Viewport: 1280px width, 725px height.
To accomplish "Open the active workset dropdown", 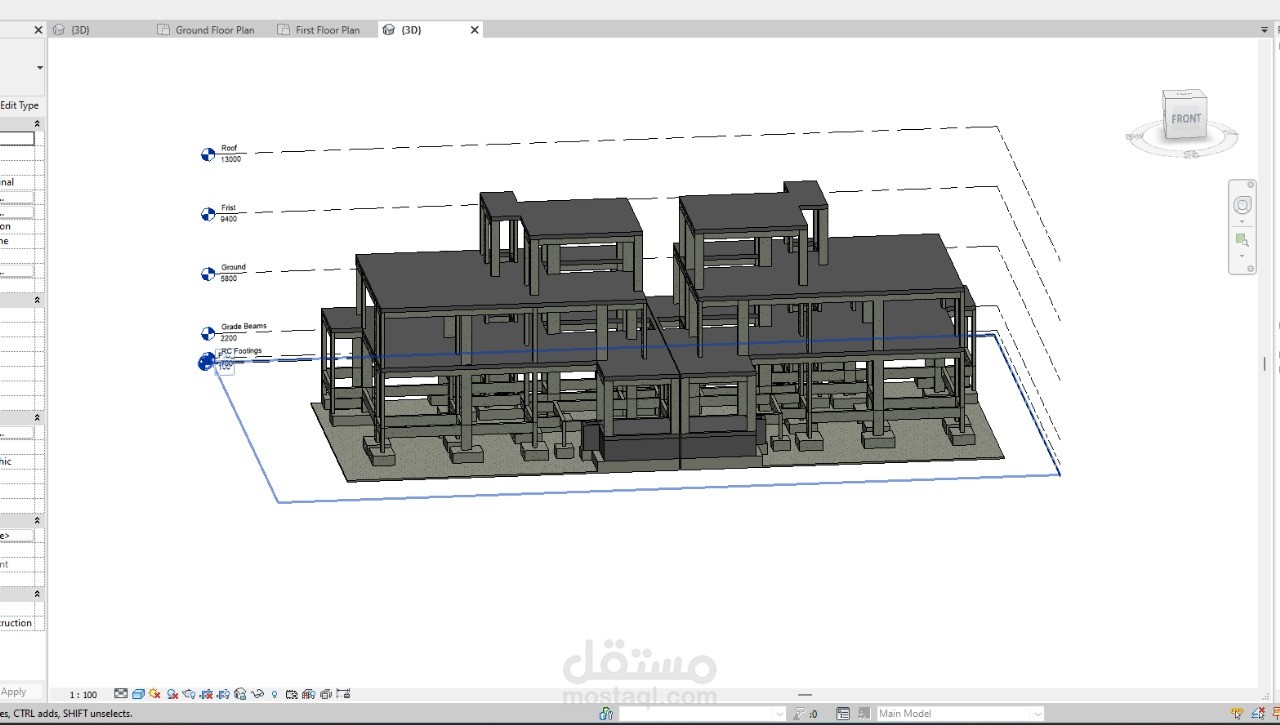I will click(x=702, y=713).
